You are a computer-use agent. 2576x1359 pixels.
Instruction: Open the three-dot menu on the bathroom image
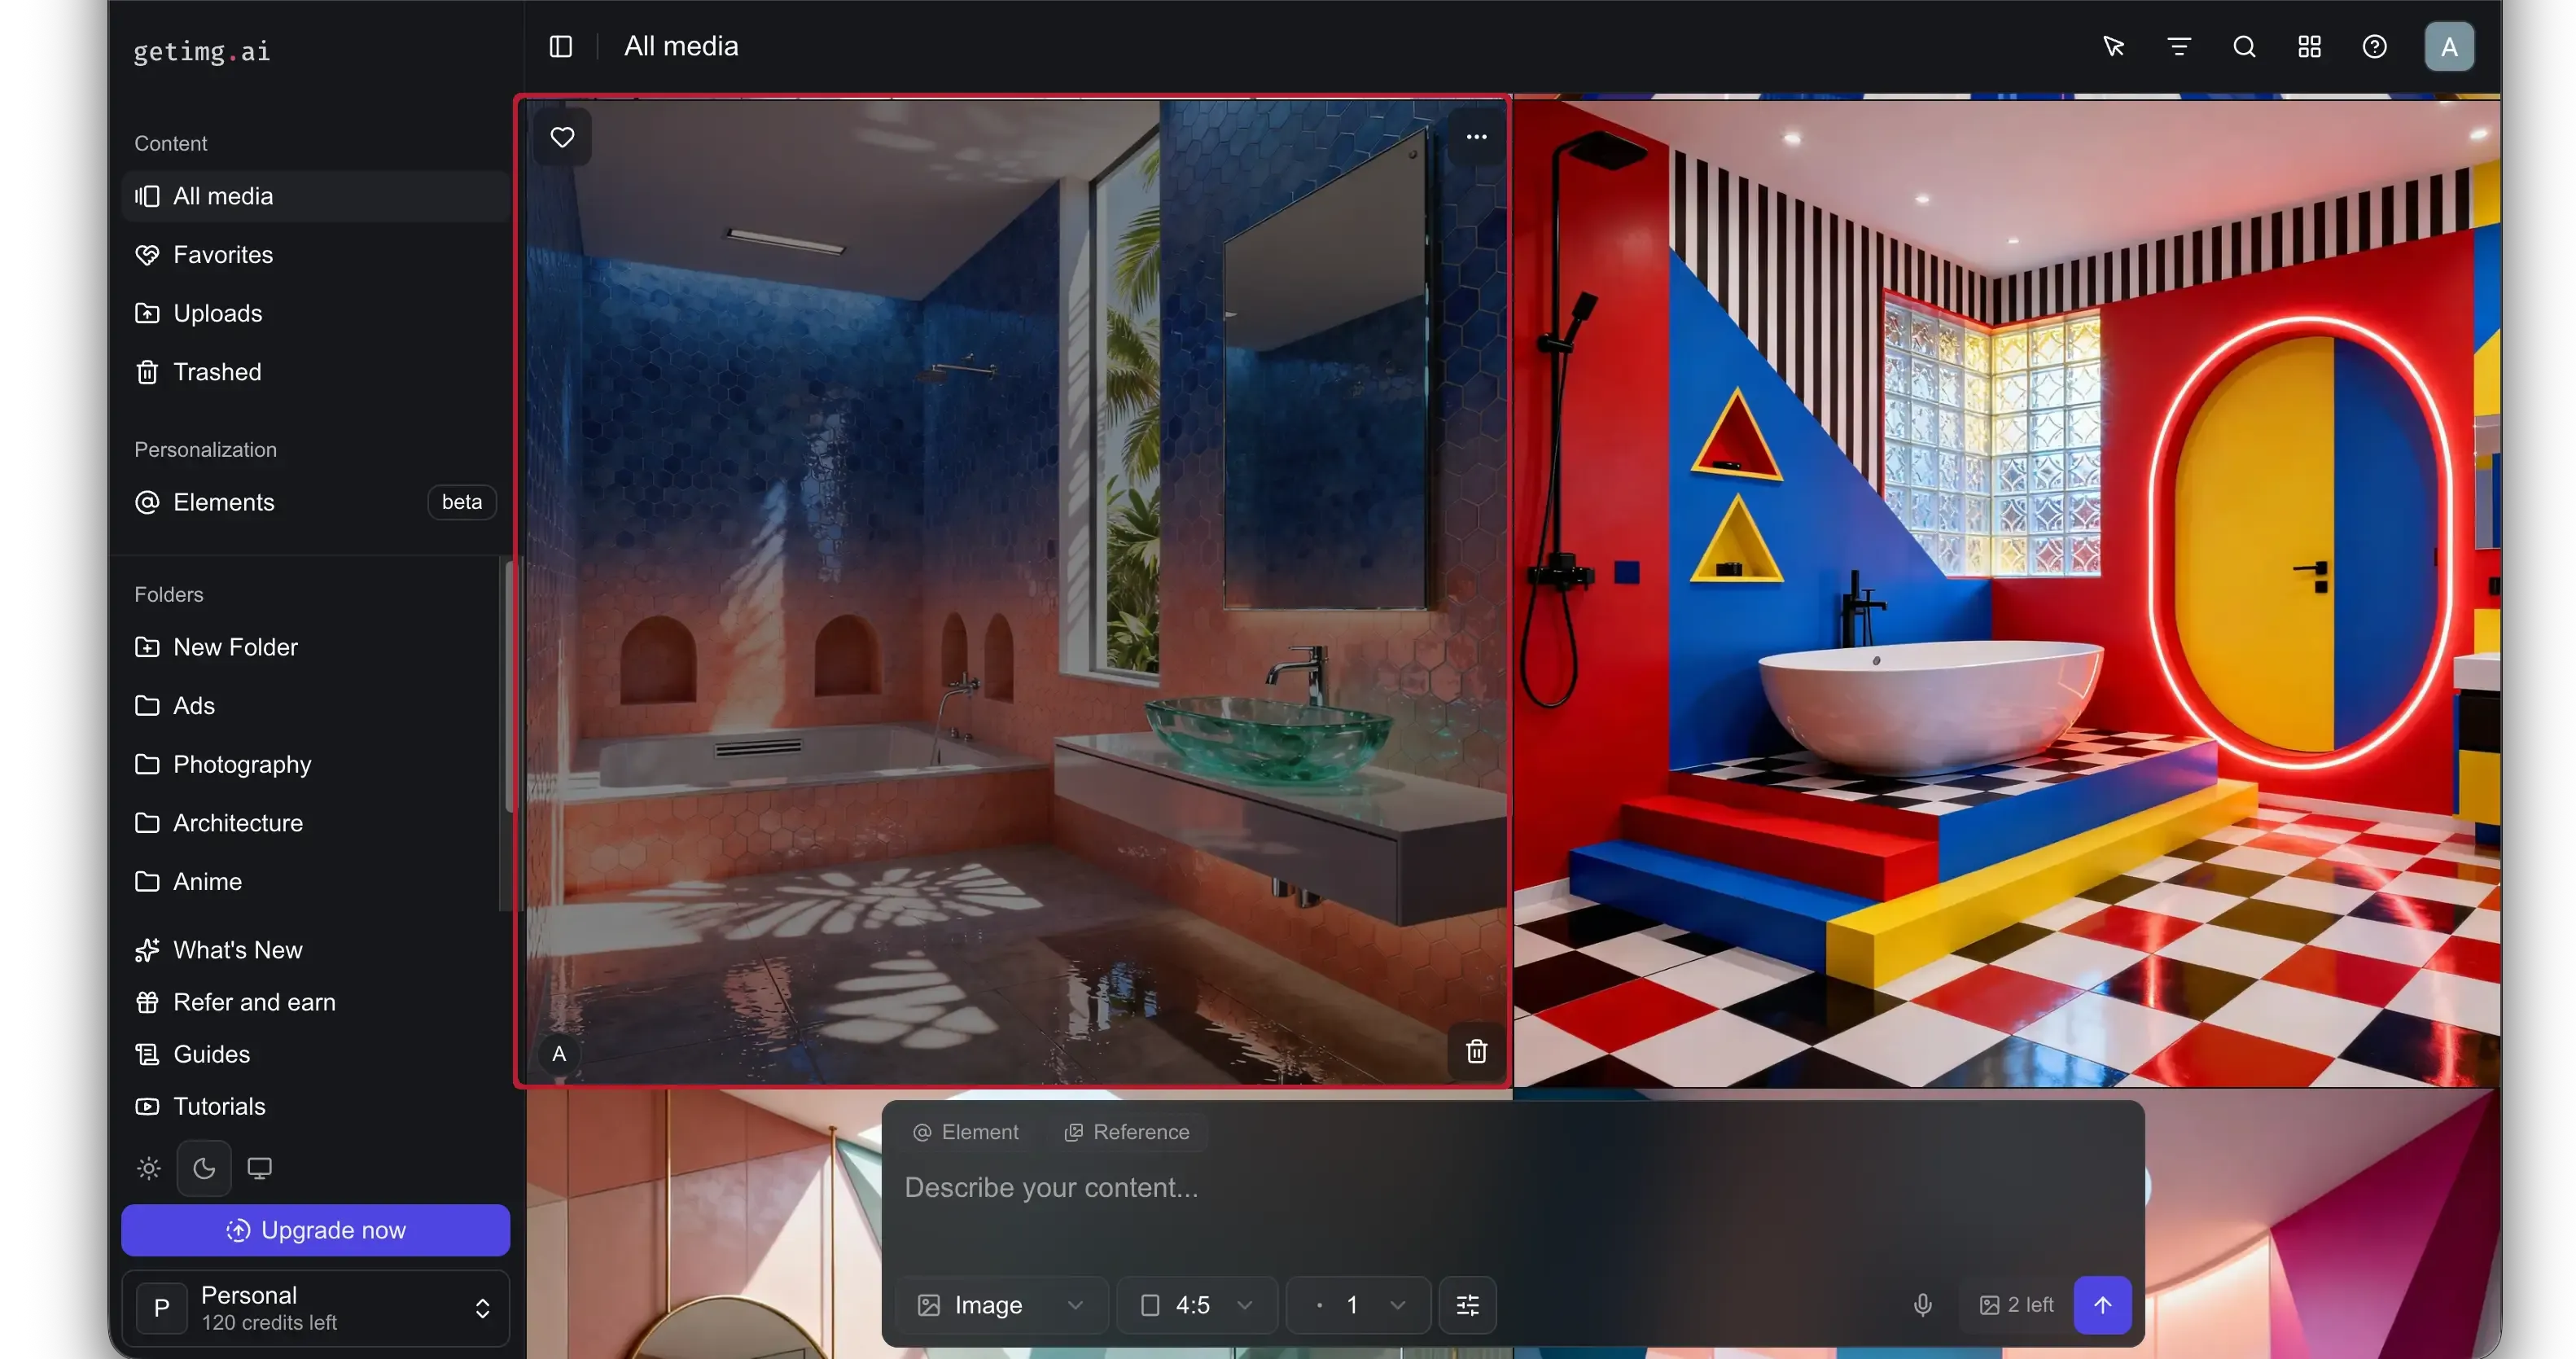coord(1476,137)
